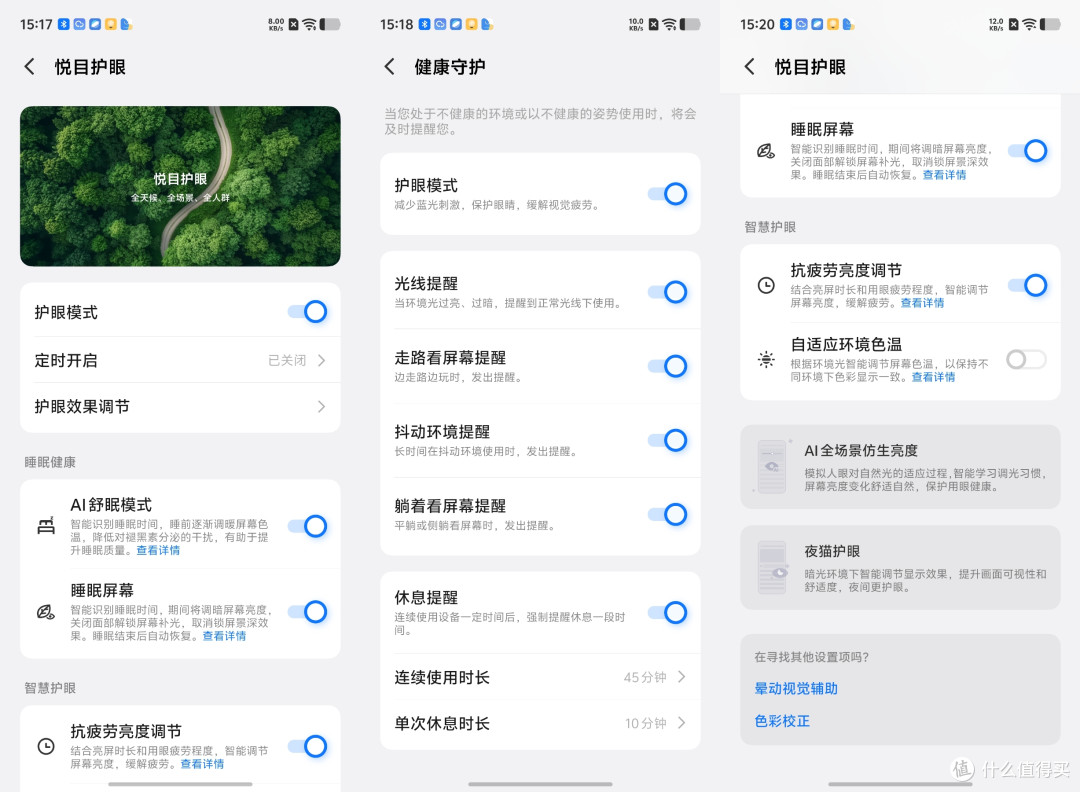Turn off 护眼模式 on the 悦目护眼 screen
The image size is (1080, 792).
tap(308, 312)
